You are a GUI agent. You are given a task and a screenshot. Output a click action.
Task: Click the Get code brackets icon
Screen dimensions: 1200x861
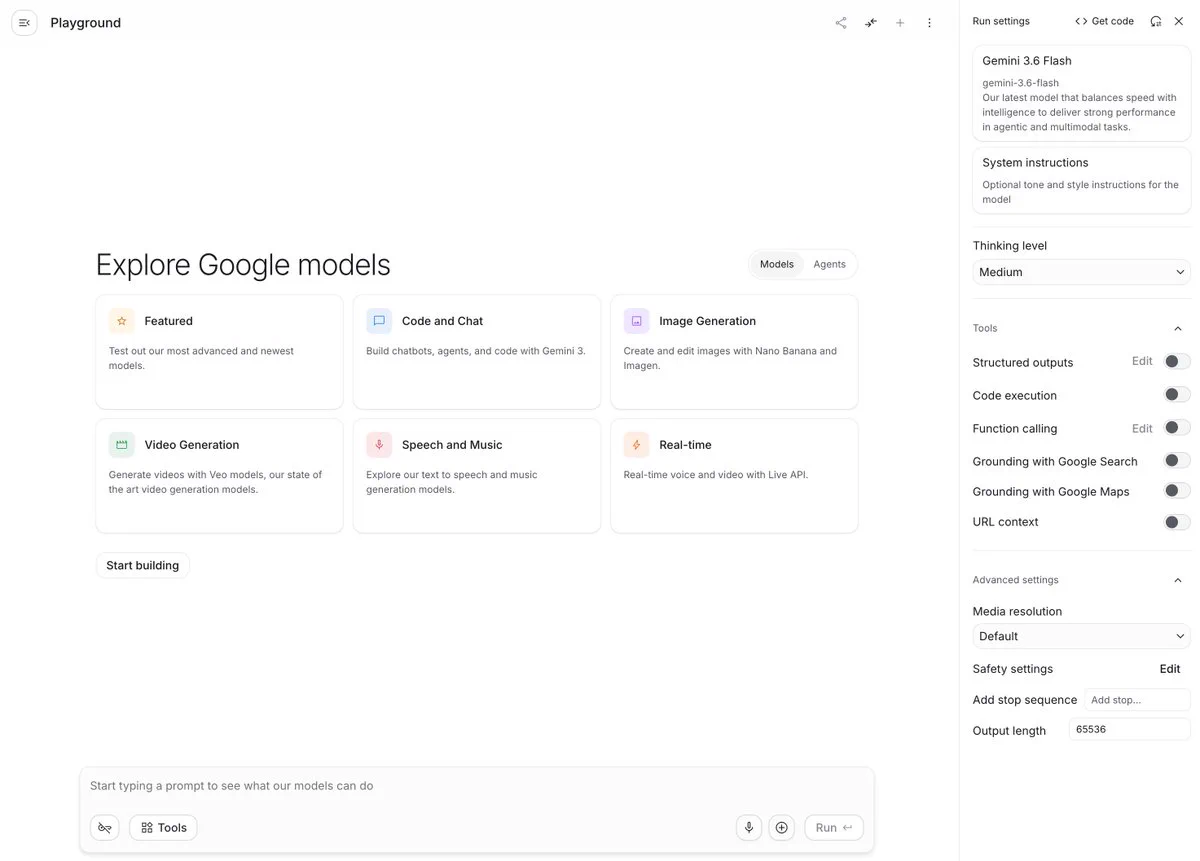point(1081,21)
